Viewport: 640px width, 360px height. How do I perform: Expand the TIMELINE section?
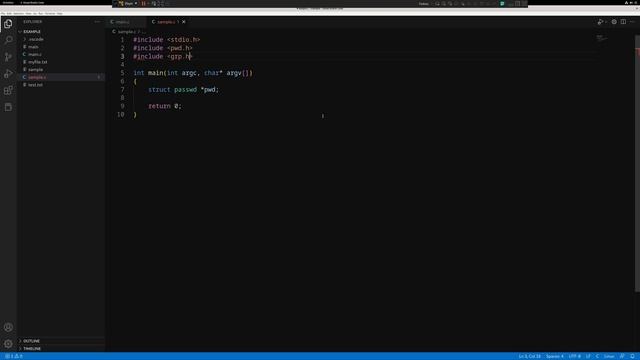32,349
